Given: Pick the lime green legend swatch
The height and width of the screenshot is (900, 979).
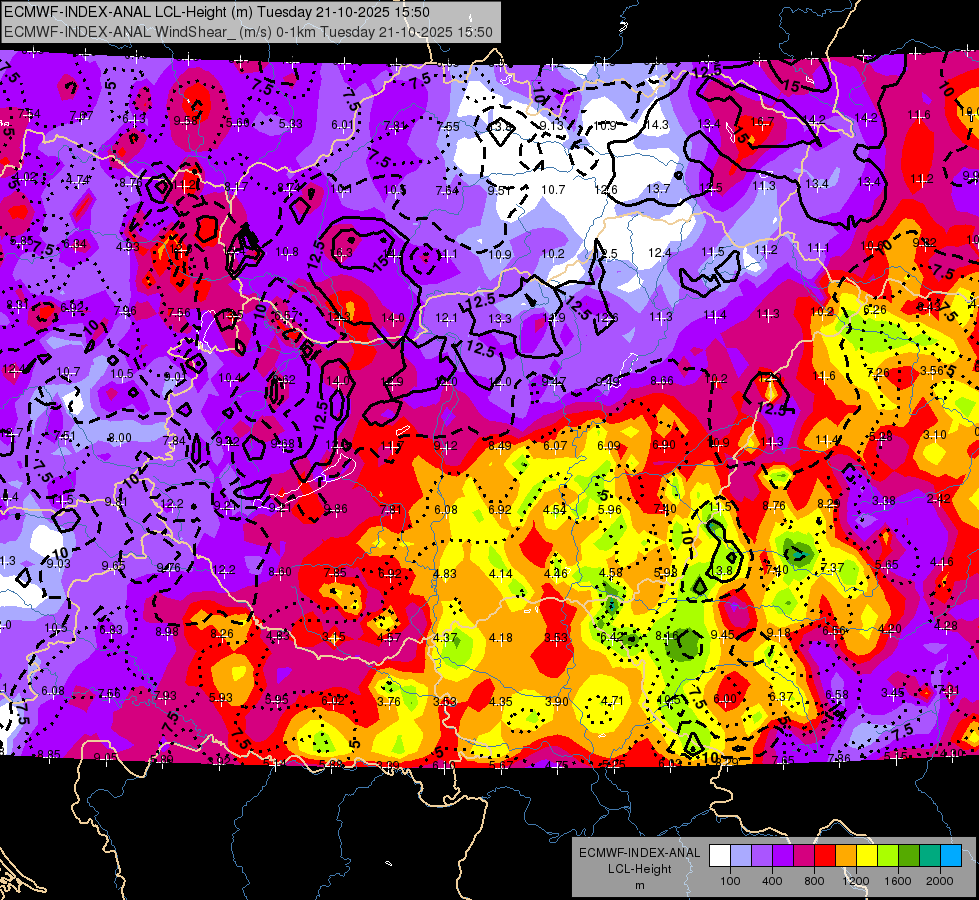Looking at the screenshot, I should click(888, 856).
